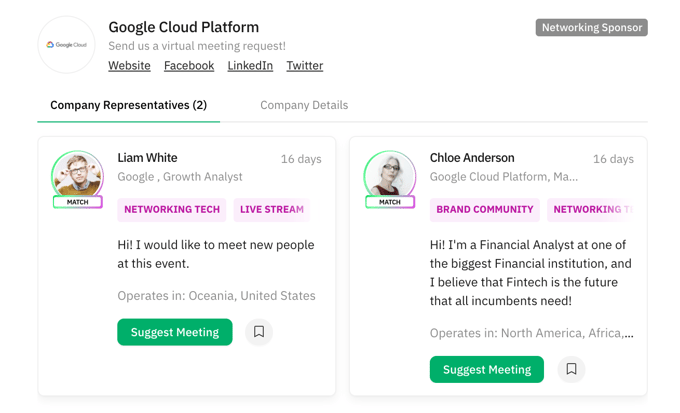
Task: Bookmark Chloe Anderson's profile card
Action: tap(571, 369)
